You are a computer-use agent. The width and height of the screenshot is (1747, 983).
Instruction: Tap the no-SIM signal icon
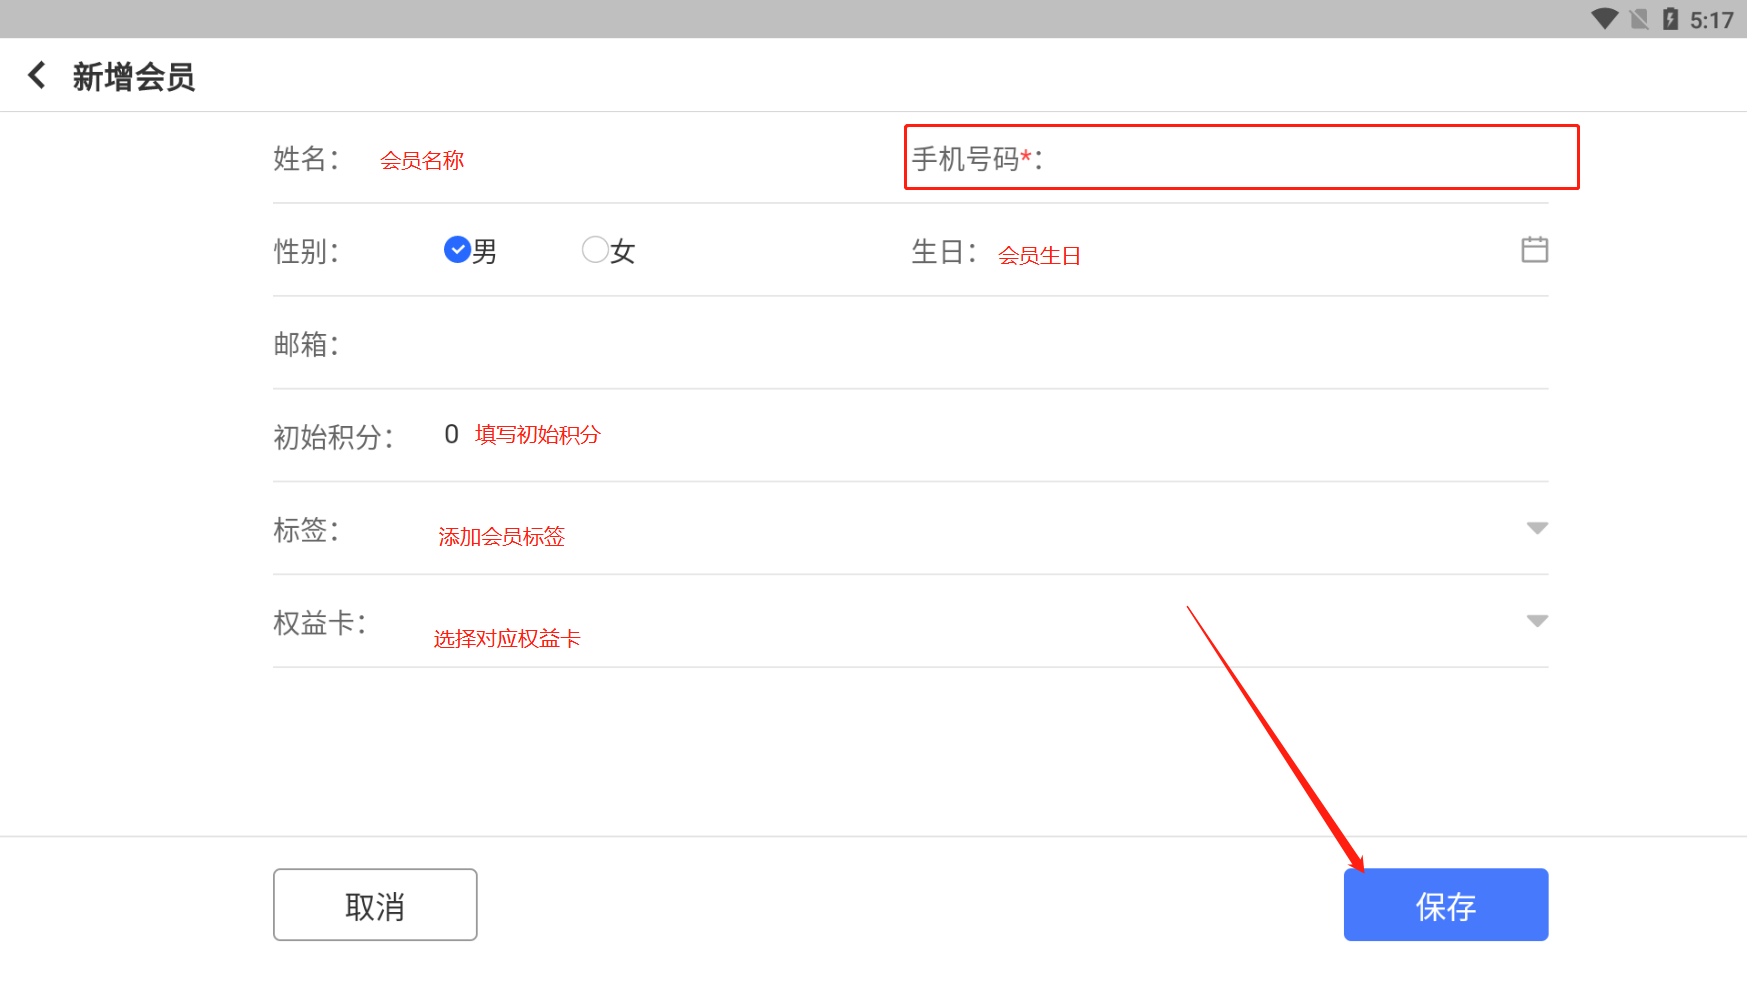[1639, 19]
